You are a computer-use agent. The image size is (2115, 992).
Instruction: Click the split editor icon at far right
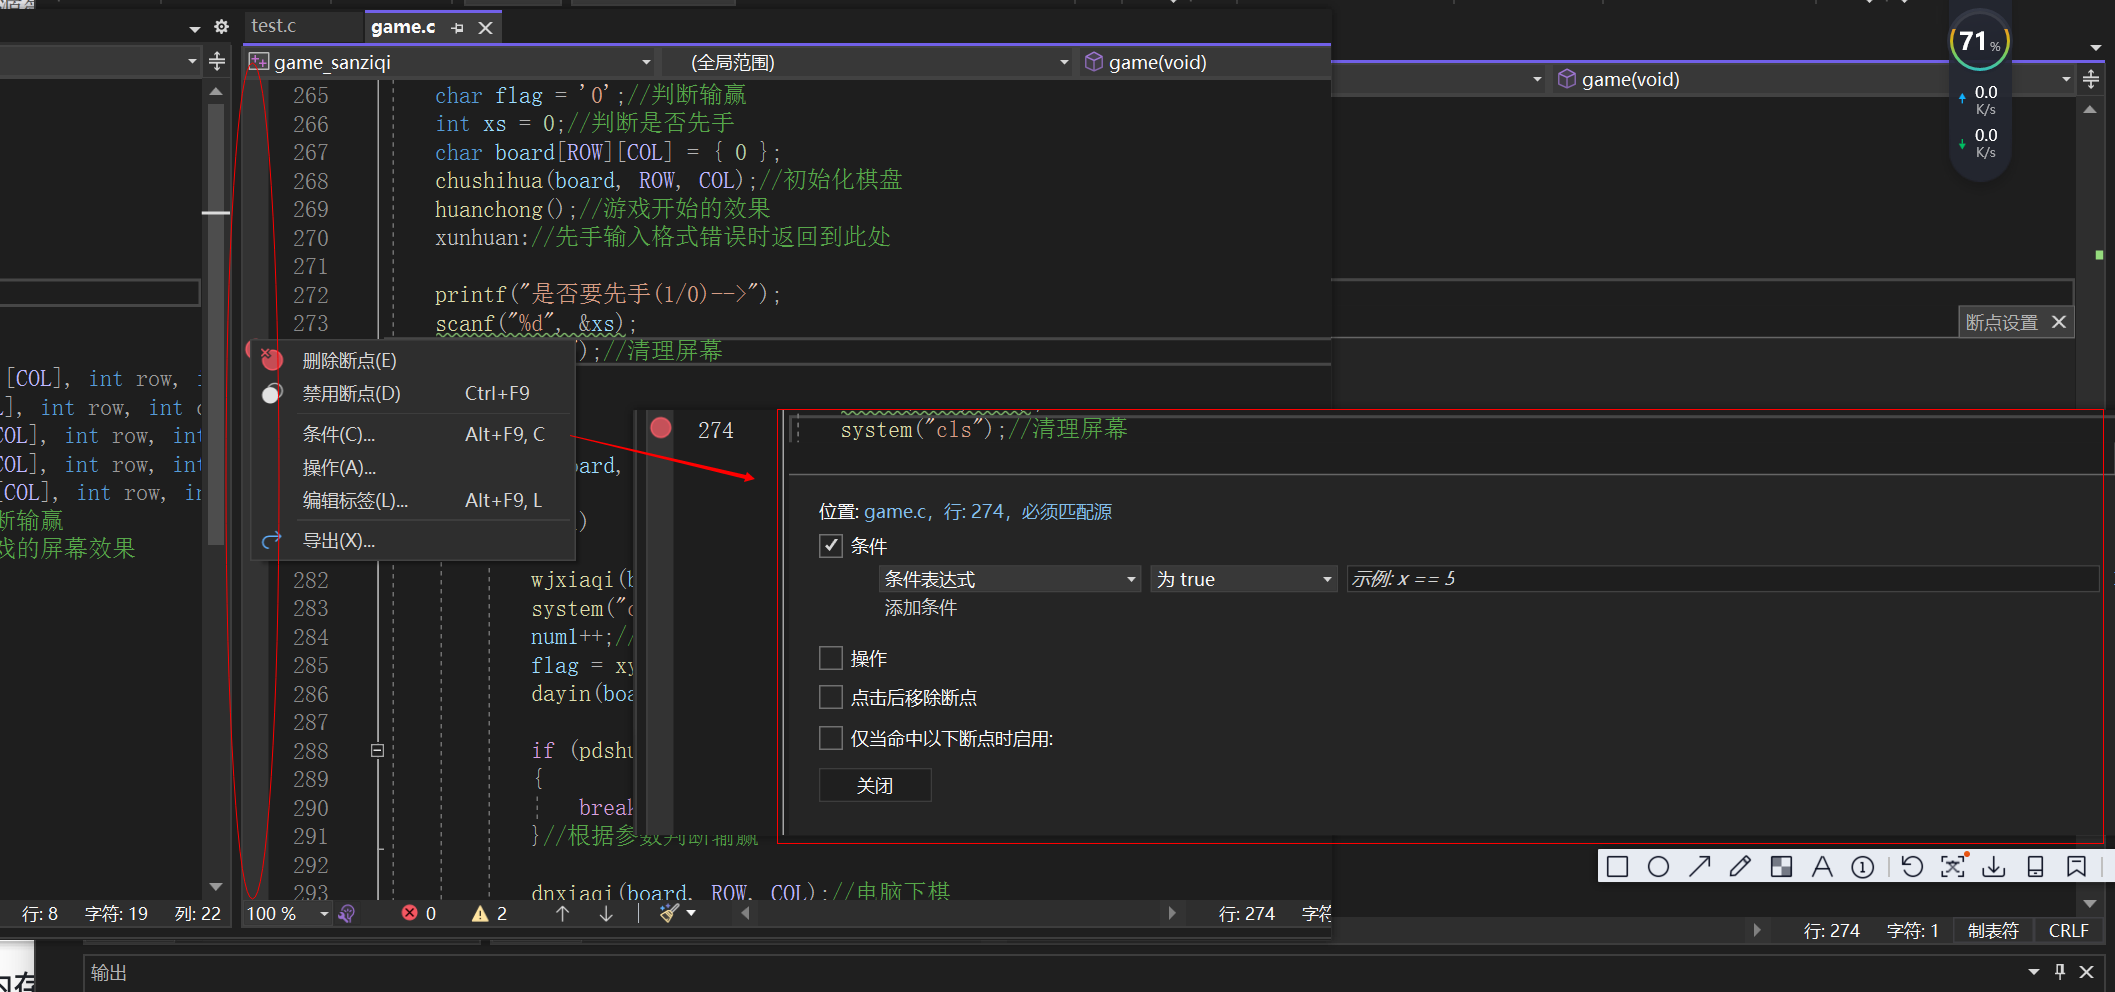2091,79
